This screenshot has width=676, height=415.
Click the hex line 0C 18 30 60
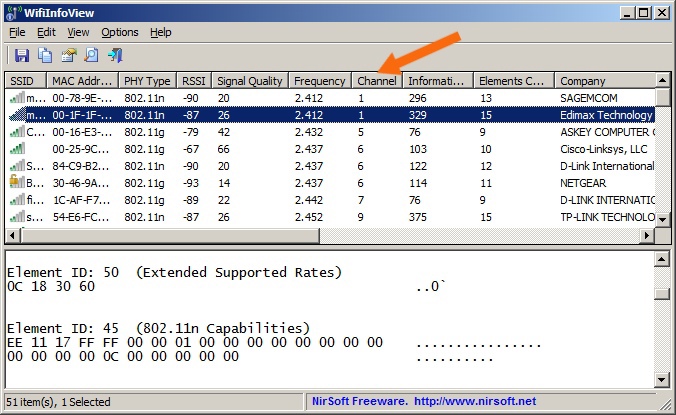pyautogui.click(x=51, y=286)
